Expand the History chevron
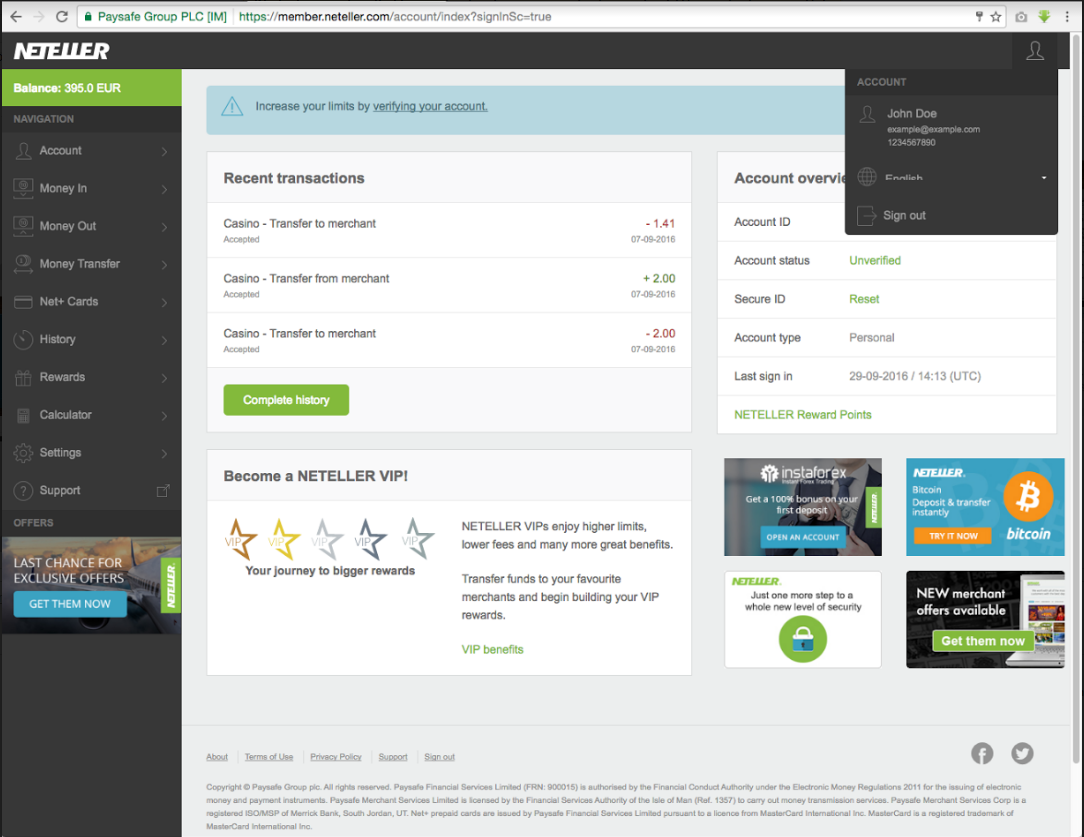This screenshot has width=1084, height=837. click(x=165, y=340)
